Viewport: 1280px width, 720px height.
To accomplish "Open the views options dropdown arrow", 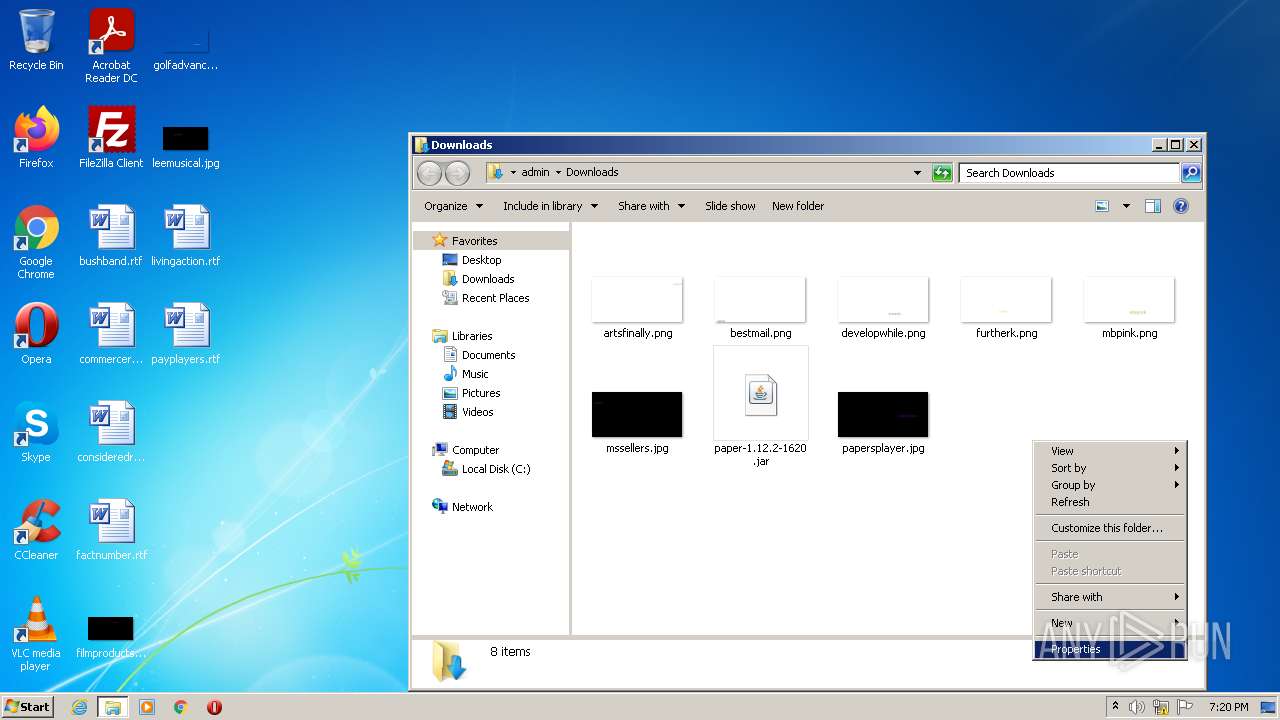I will (x=1126, y=206).
